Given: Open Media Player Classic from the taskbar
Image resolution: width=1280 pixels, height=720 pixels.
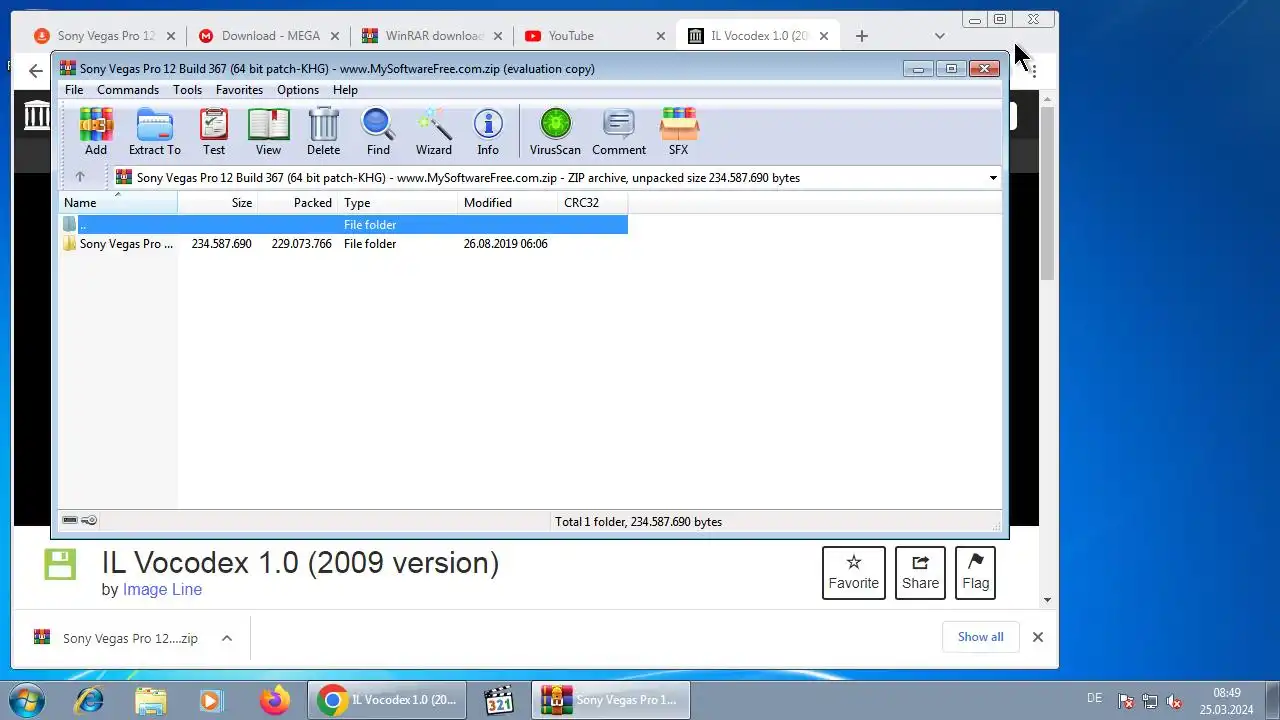Looking at the screenshot, I should click(x=498, y=700).
